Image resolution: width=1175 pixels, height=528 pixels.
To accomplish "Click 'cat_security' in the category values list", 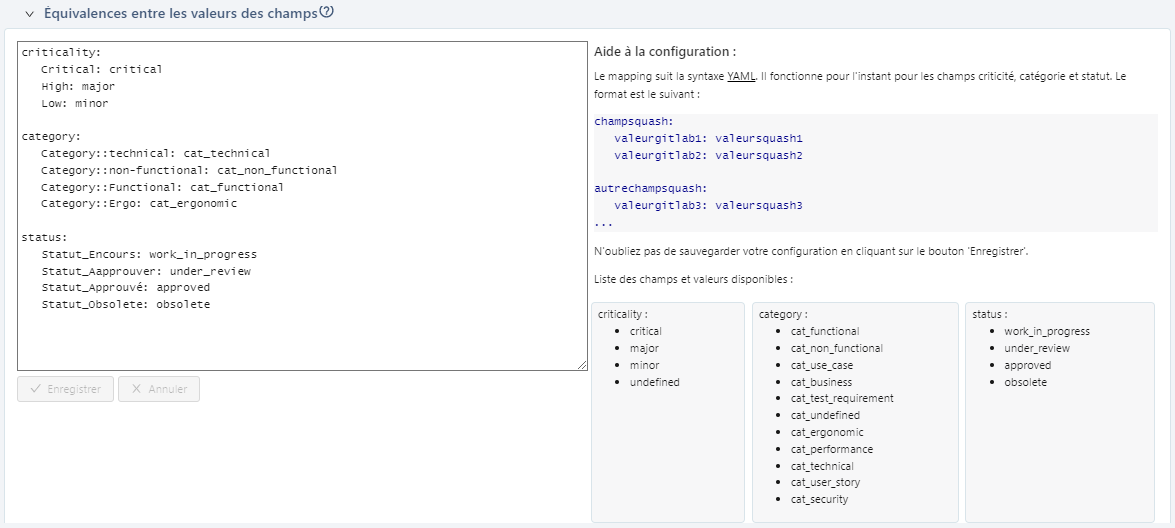I will tap(819, 499).
